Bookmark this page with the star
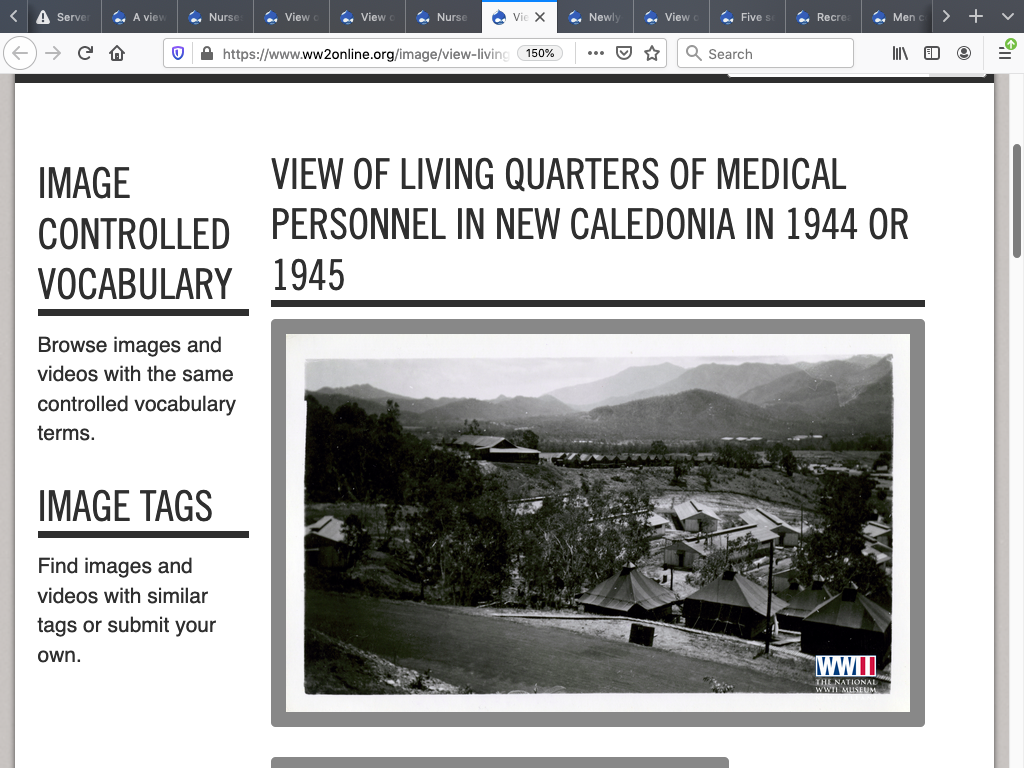 [652, 54]
